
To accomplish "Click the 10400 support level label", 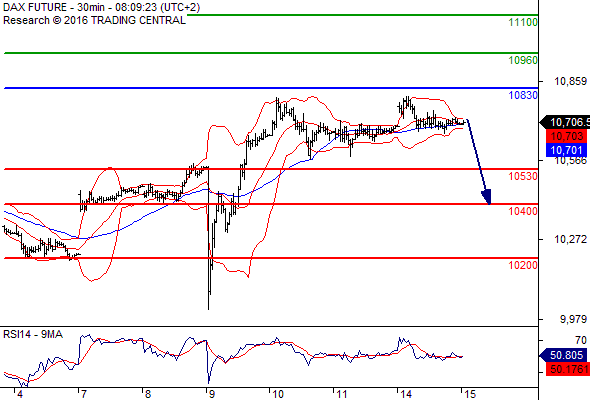I will (x=523, y=211).
